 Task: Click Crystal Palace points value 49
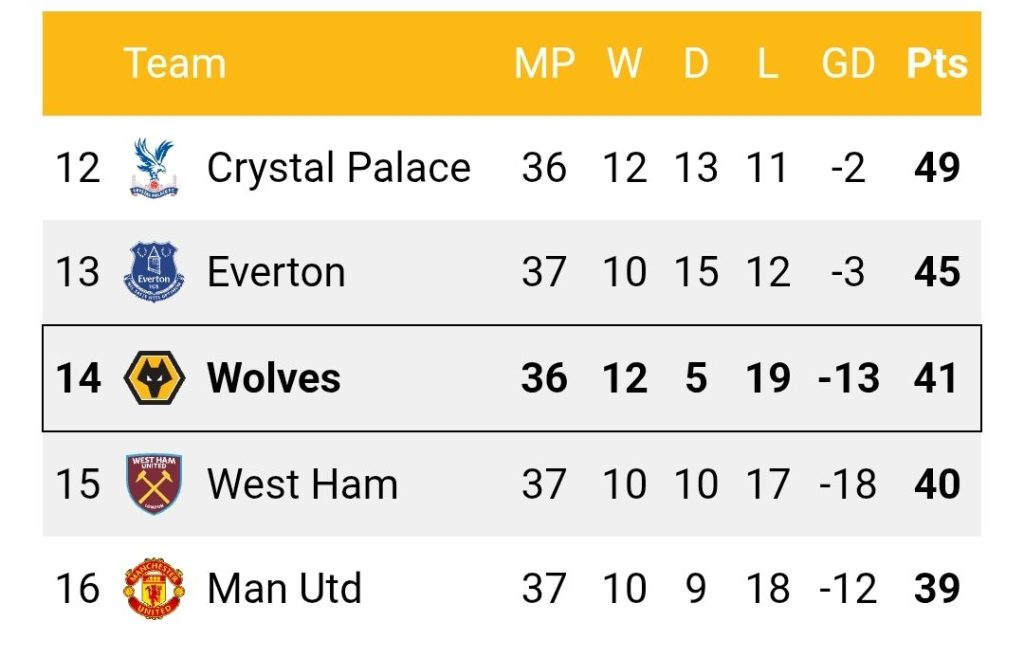coord(937,168)
